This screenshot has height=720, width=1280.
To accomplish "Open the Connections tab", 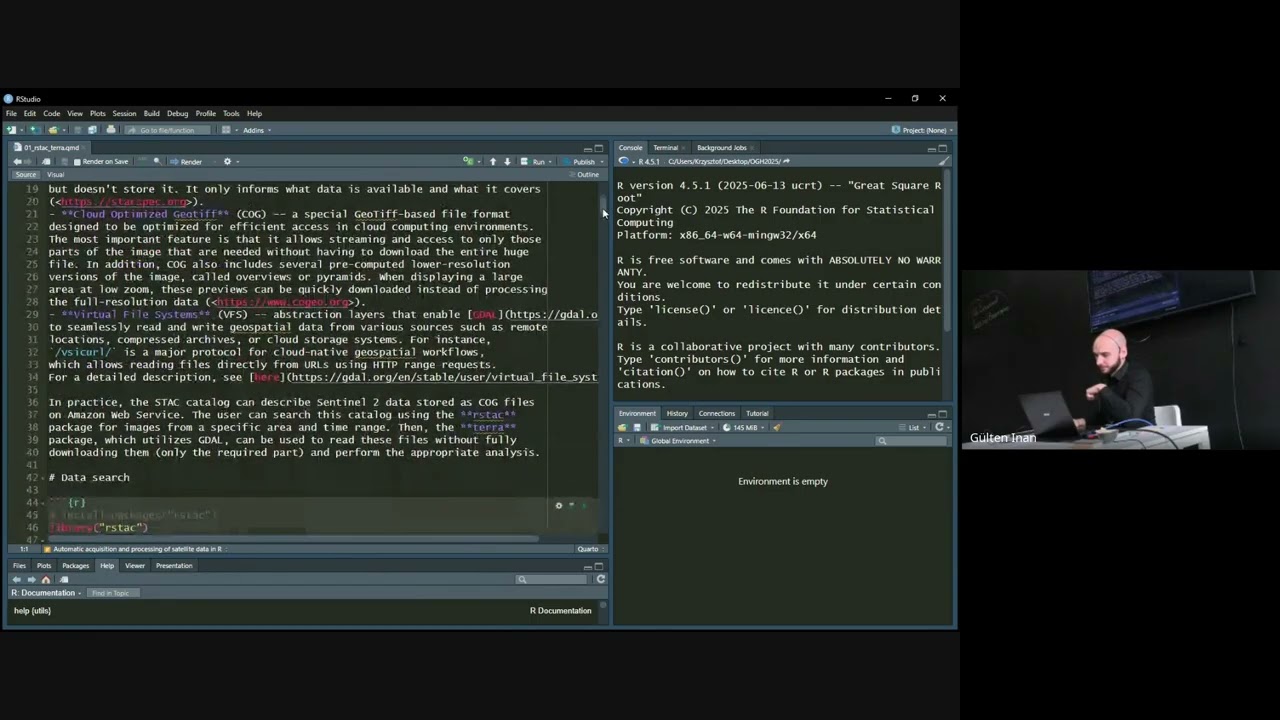I will (x=716, y=413).
